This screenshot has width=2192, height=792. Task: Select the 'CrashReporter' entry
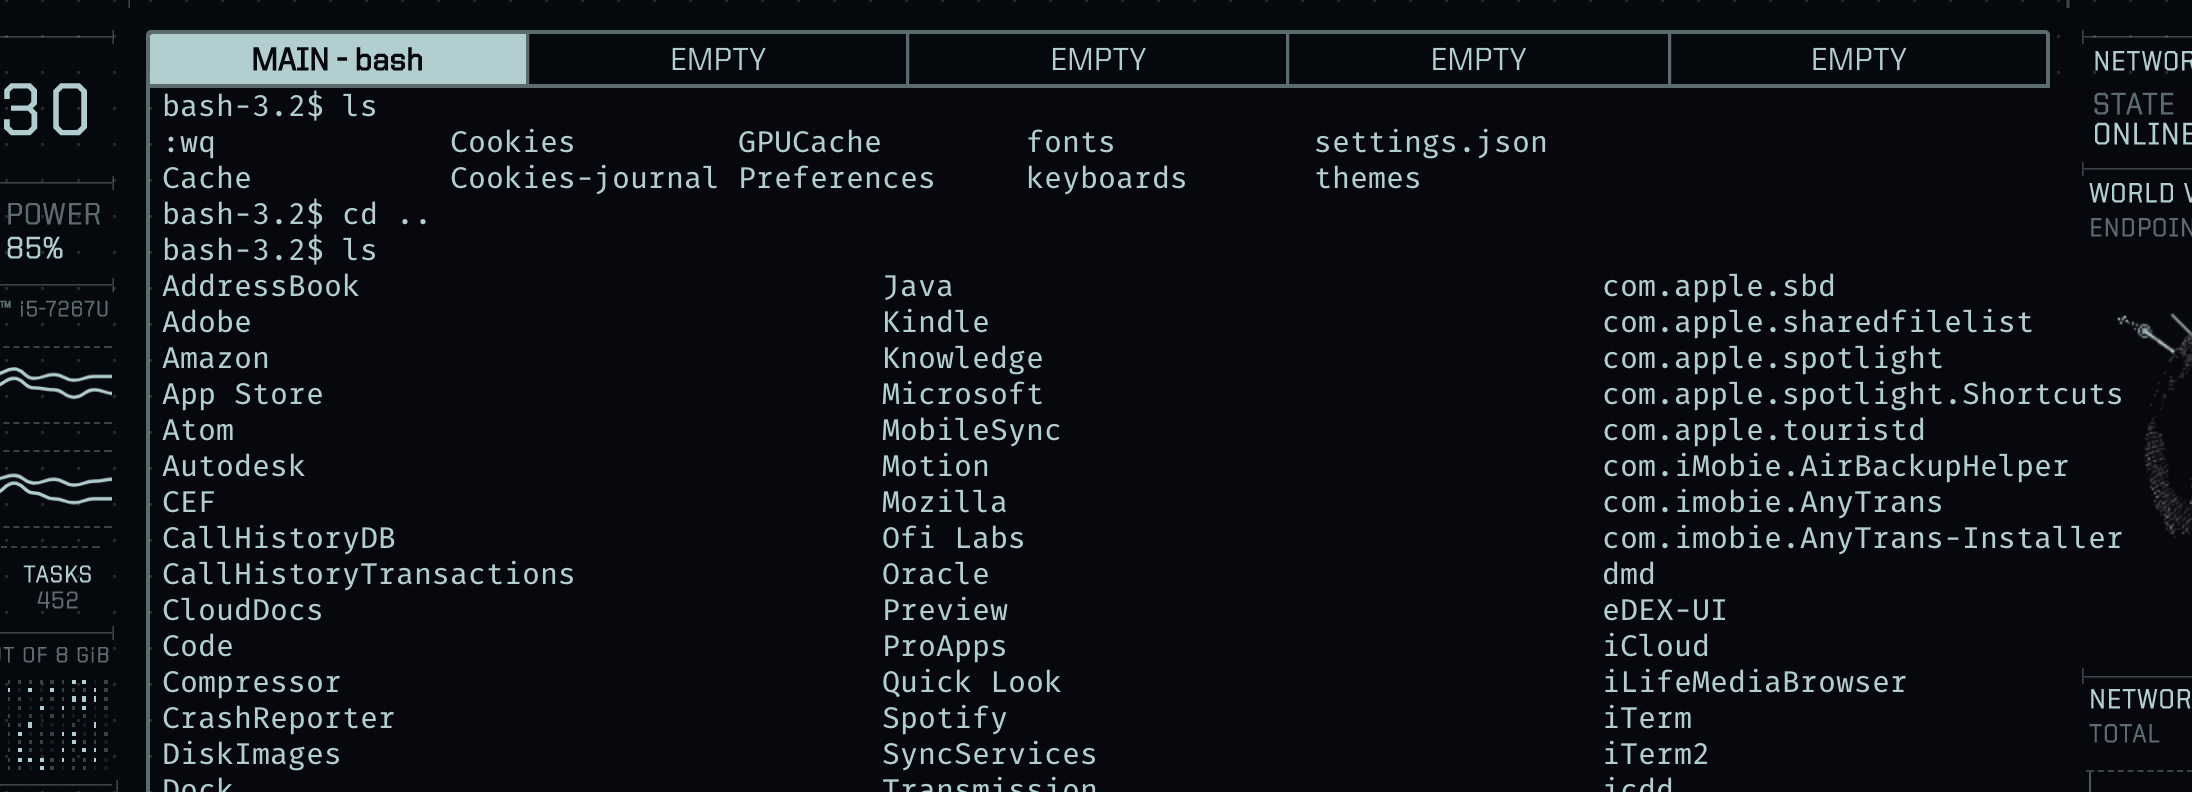pos(279,718)
